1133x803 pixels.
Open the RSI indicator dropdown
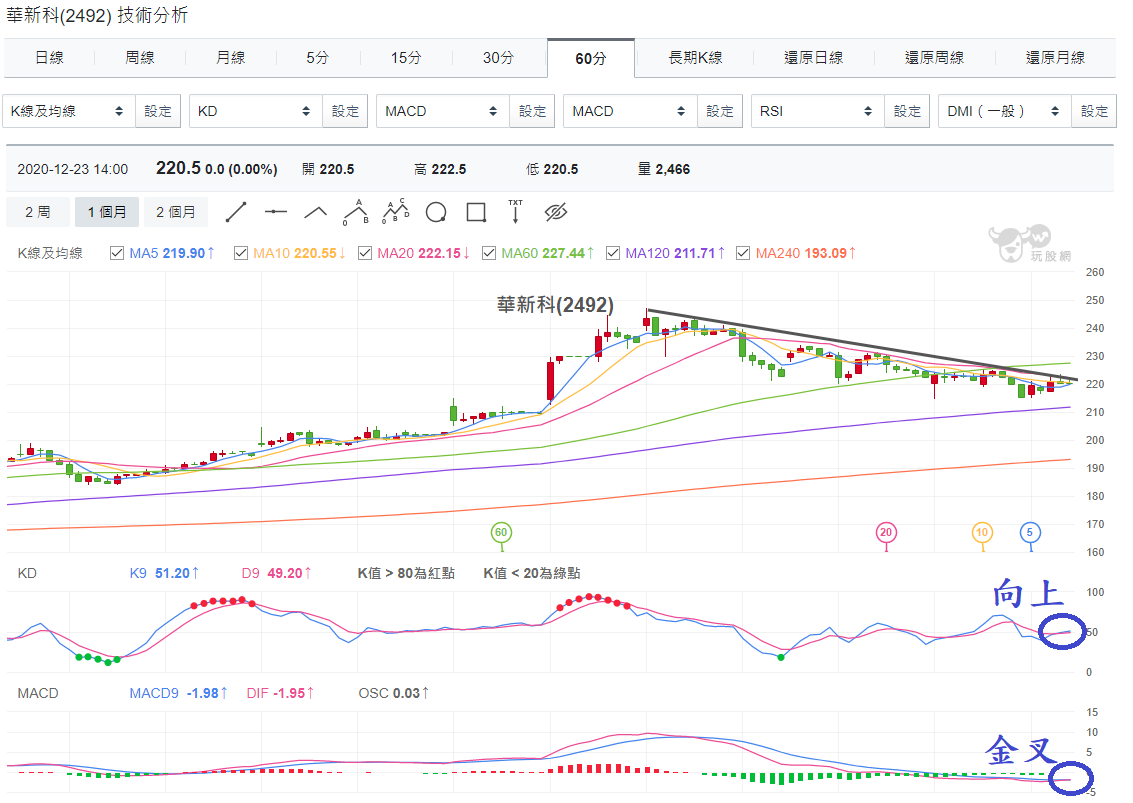[x=818, y=111]
